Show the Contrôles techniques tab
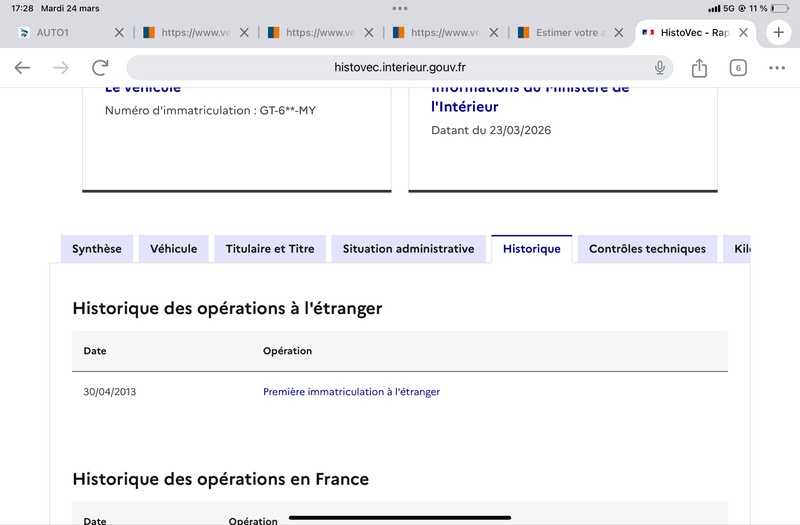The width and height of the screenshot is (800, 525). point(647,249)
